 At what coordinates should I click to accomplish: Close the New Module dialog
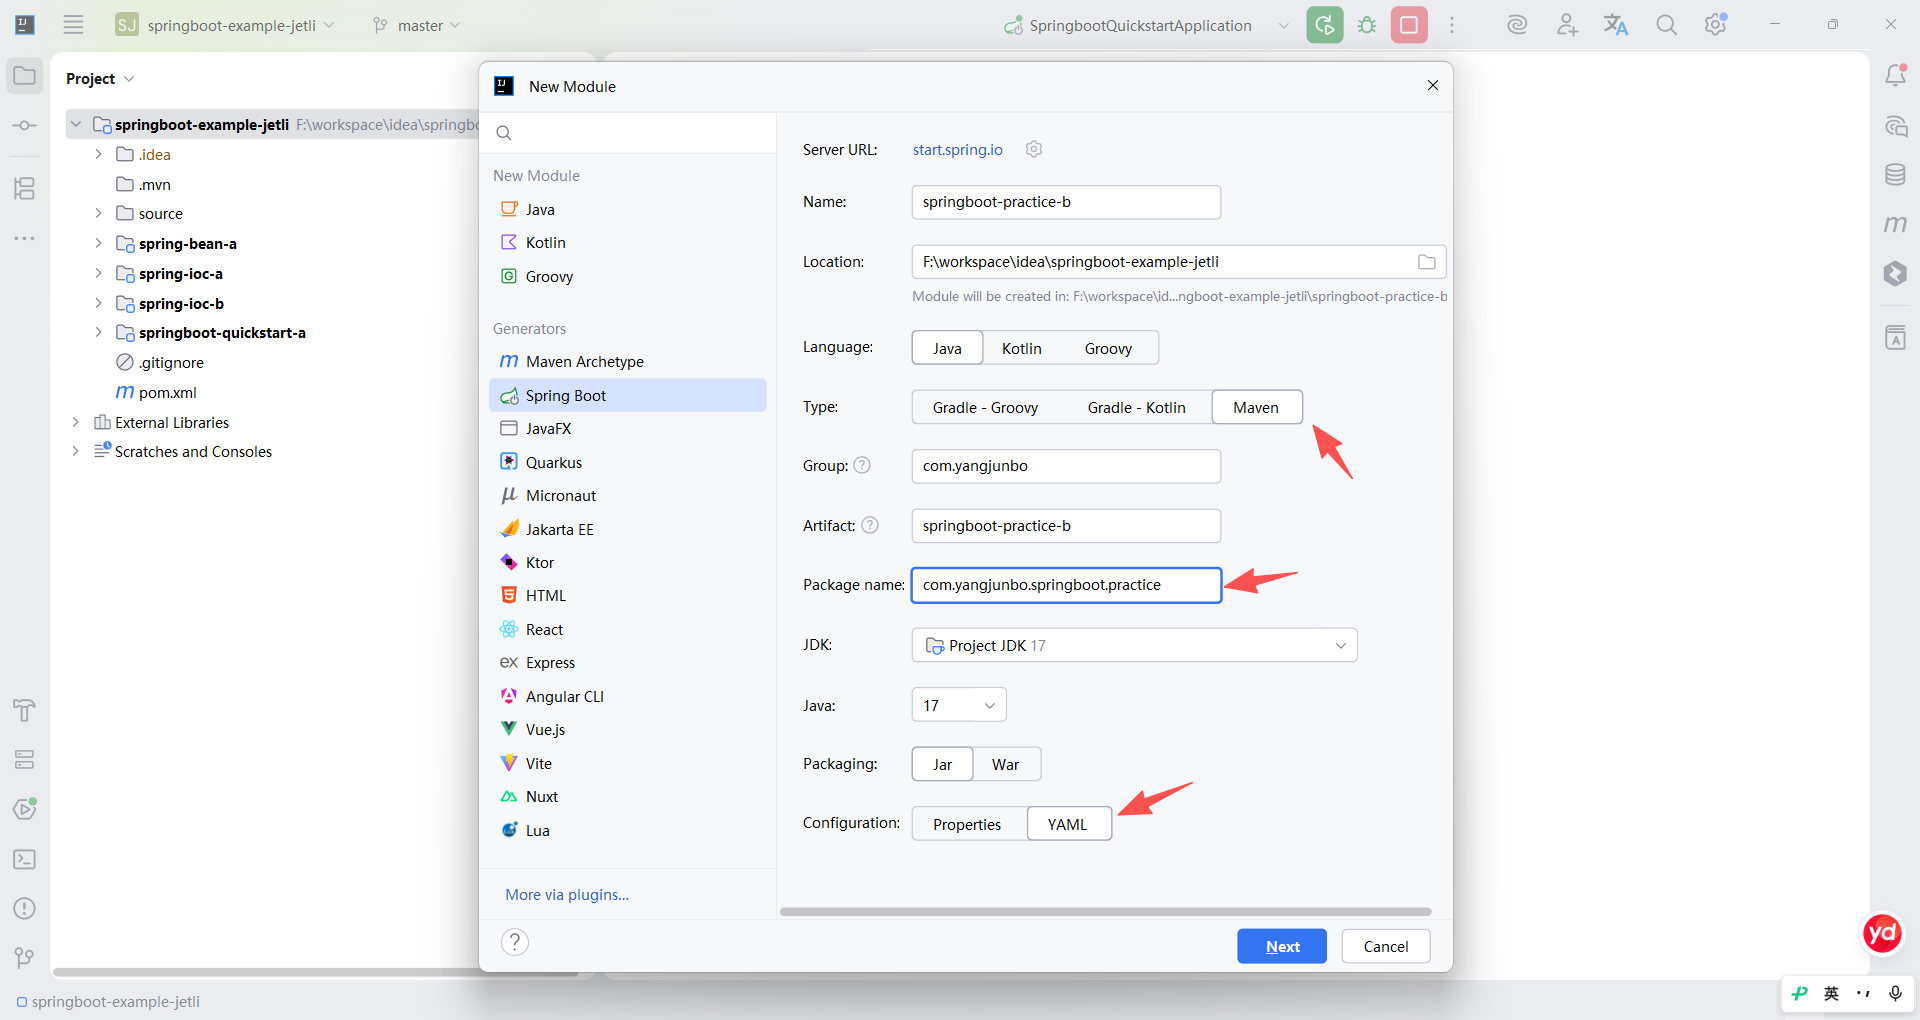(x=1433, y=86)
